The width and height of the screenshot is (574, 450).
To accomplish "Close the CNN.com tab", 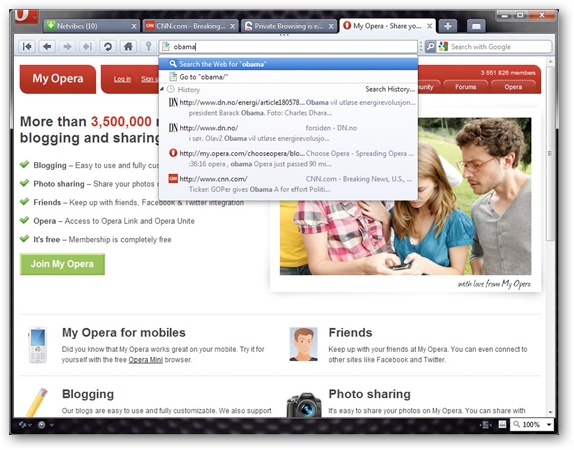I will click(x=232, y=26).
